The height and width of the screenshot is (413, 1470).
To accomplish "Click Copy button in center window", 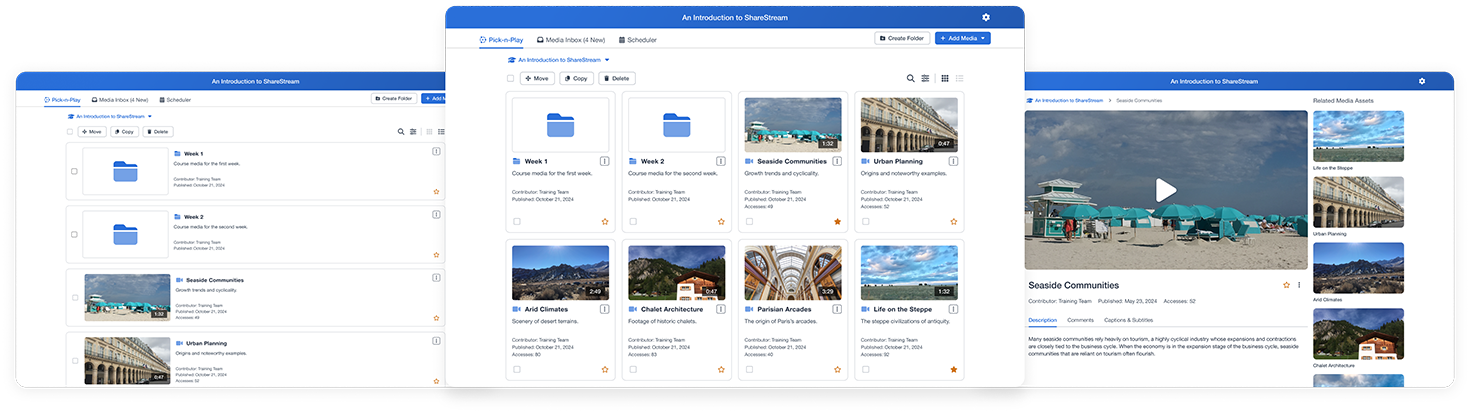I will tap(575, 78).
